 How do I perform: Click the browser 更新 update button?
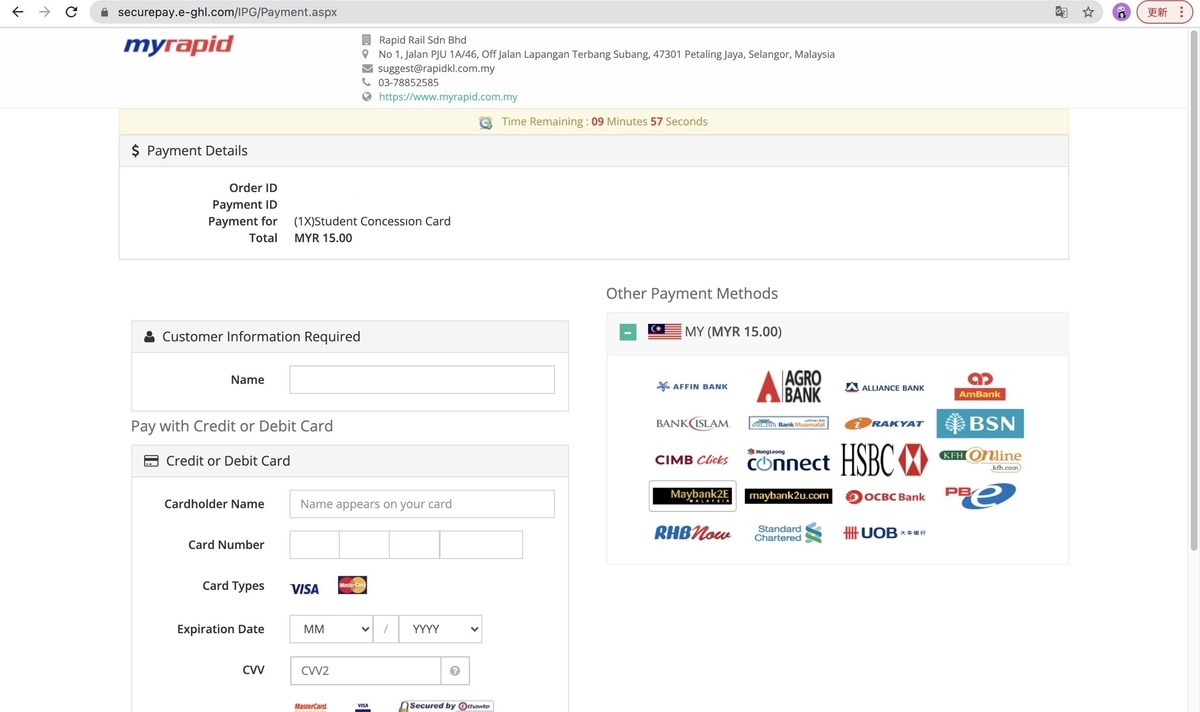(1157, 12)
